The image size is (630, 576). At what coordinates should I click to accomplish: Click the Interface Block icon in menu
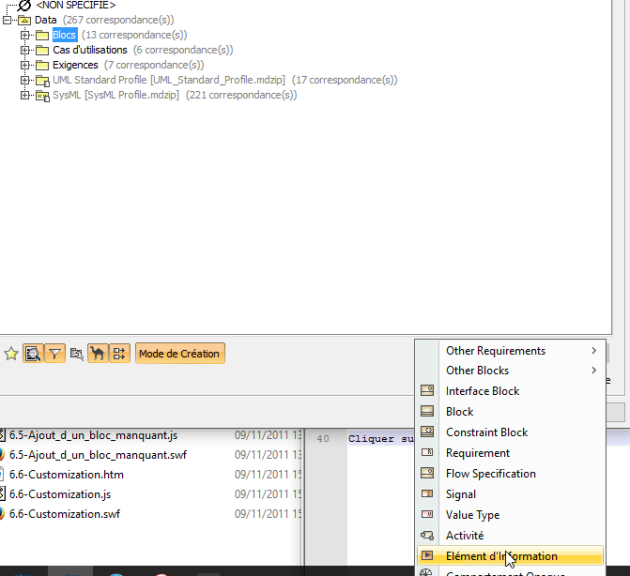click(427, 391)
